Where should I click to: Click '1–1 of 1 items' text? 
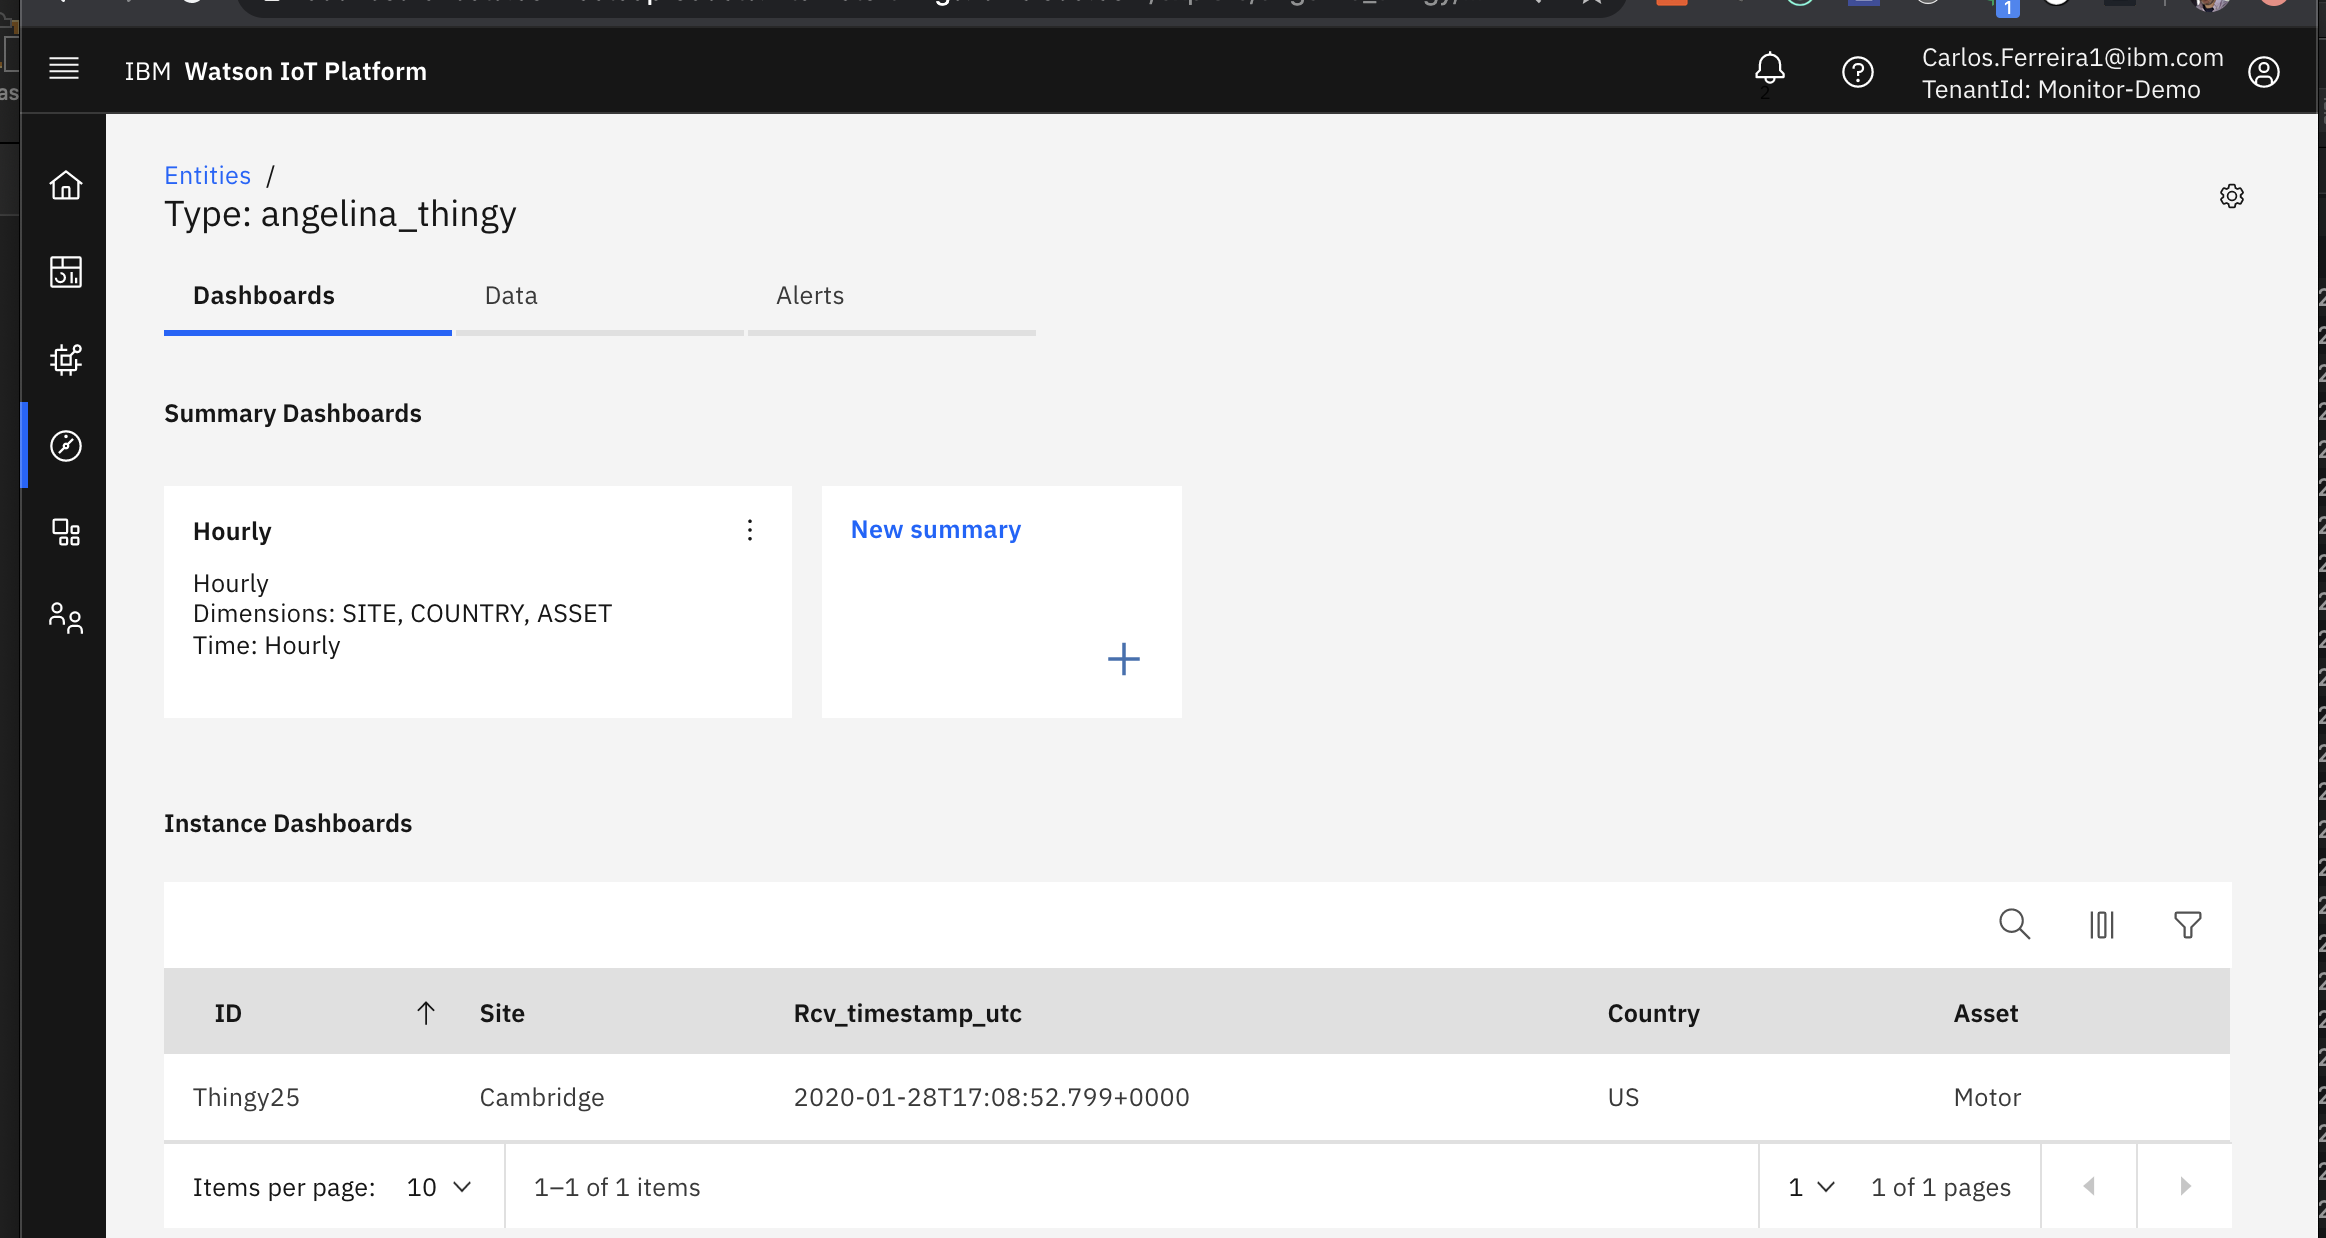coord(616,1187)
